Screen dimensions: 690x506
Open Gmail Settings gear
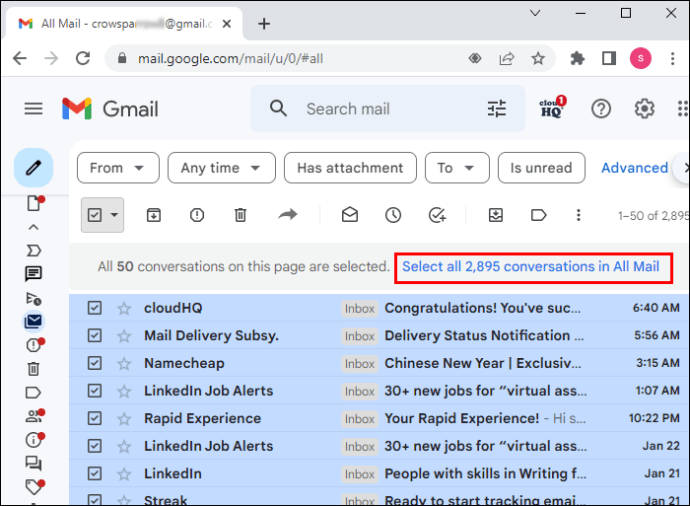tap(644, 109)
